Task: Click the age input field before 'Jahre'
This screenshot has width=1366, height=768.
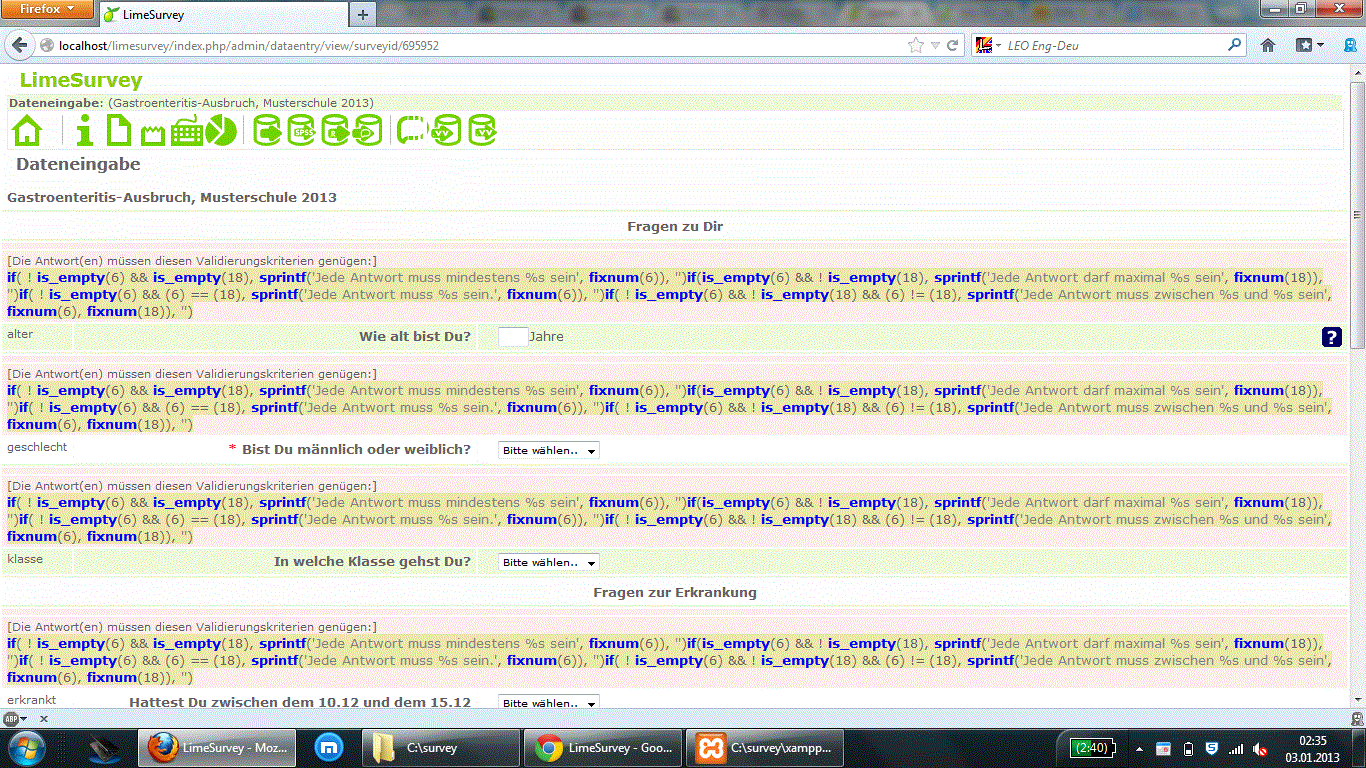Action: tap(512, 337)
